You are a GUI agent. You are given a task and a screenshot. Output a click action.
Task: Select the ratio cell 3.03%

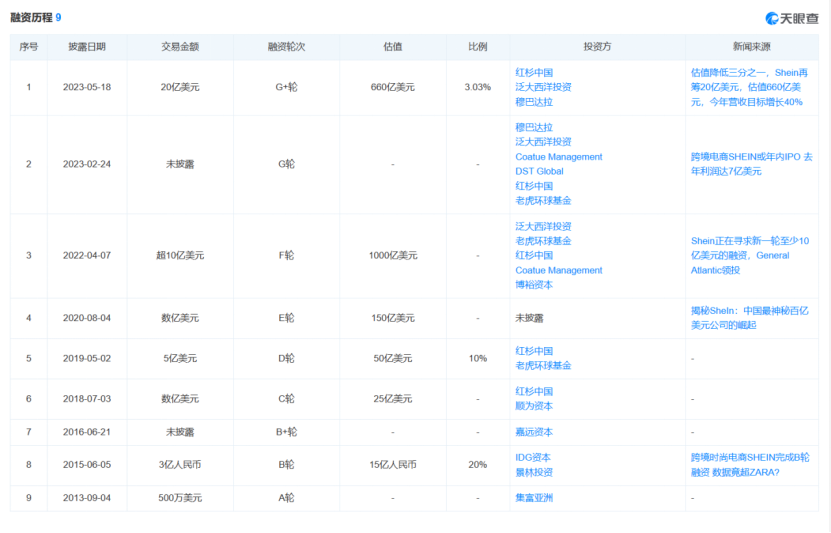click(478, 87)
